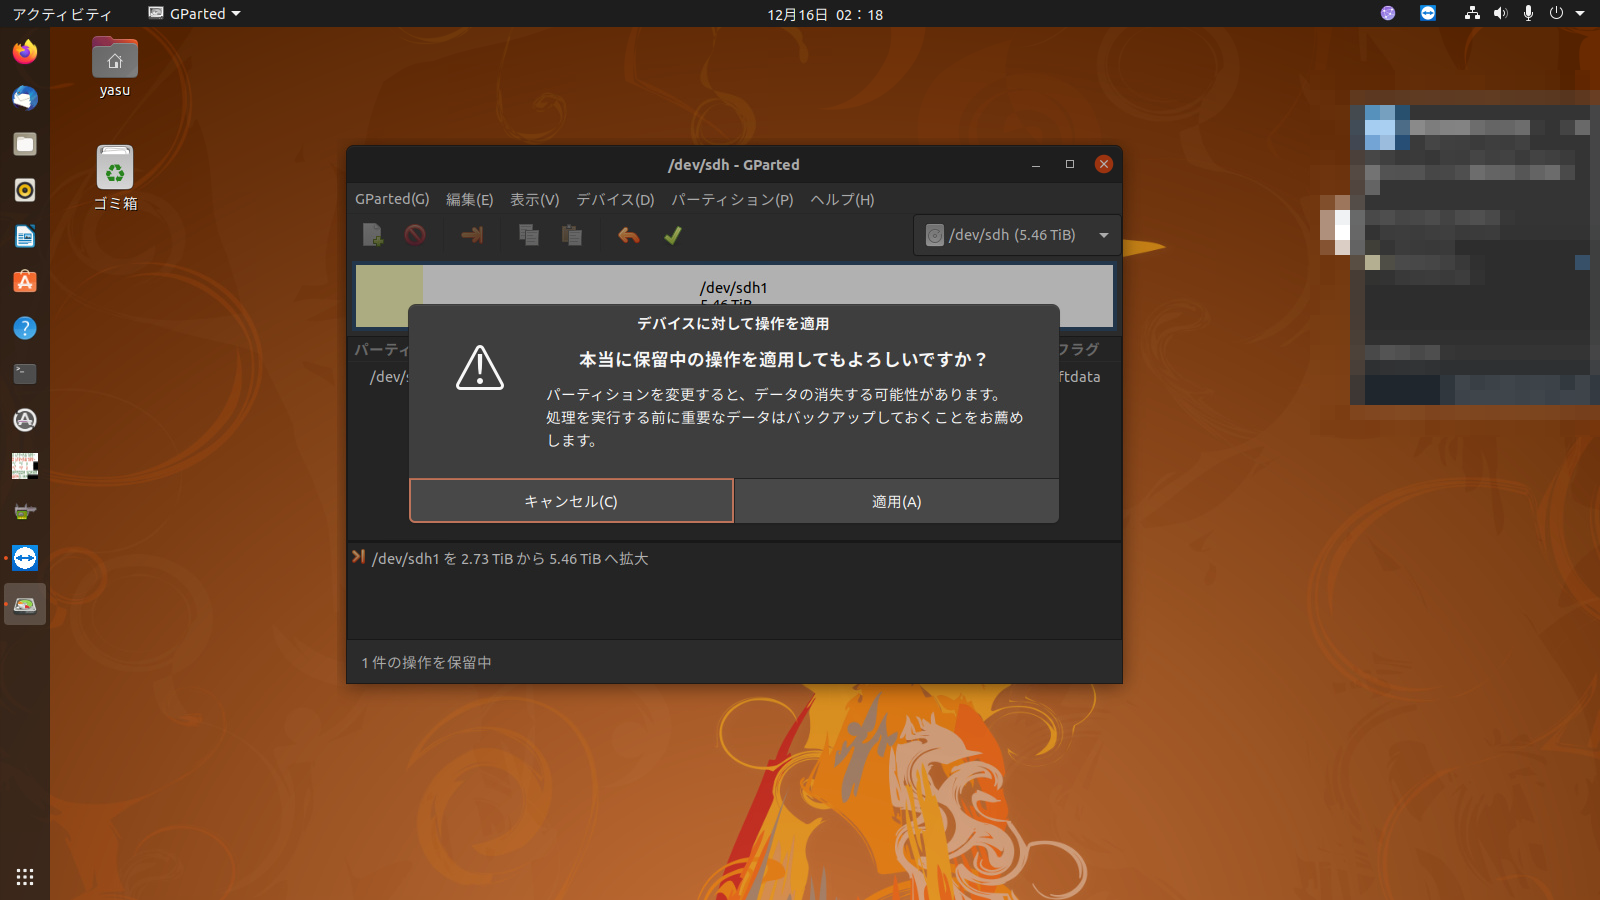Open the パーティション(P) menu
Screen dimensions: 1600x900
coord(732,199)
